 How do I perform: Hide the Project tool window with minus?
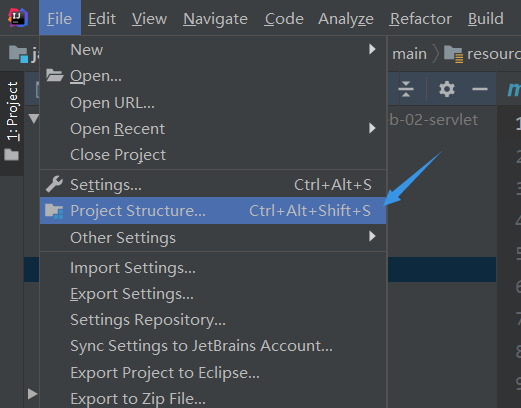tap(480, 89)
